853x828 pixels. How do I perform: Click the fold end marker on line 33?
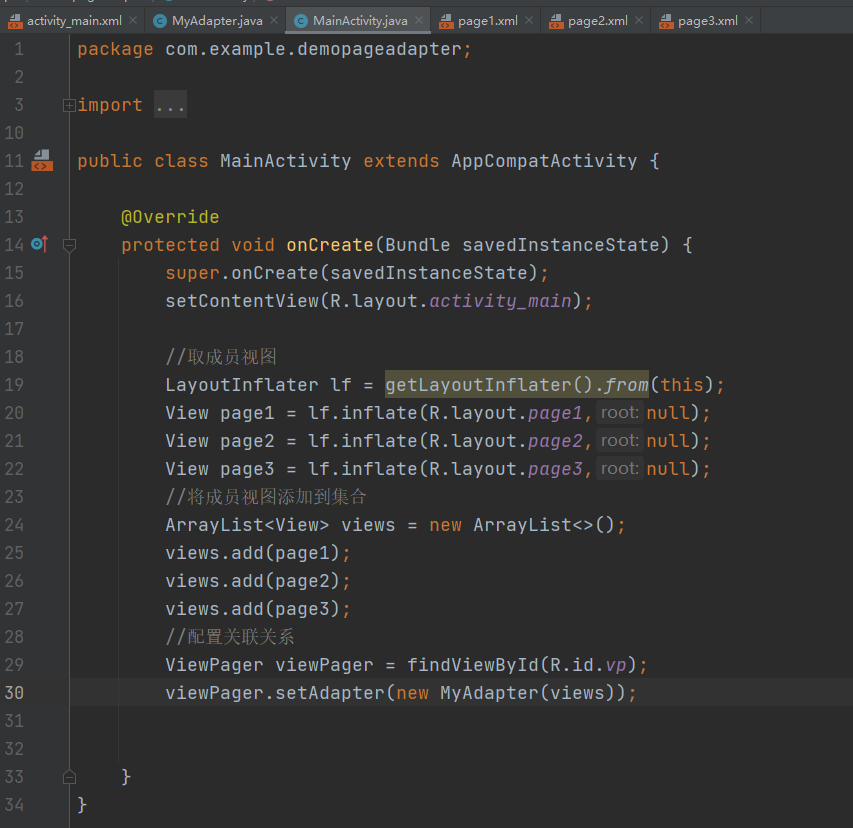point(69,777)
